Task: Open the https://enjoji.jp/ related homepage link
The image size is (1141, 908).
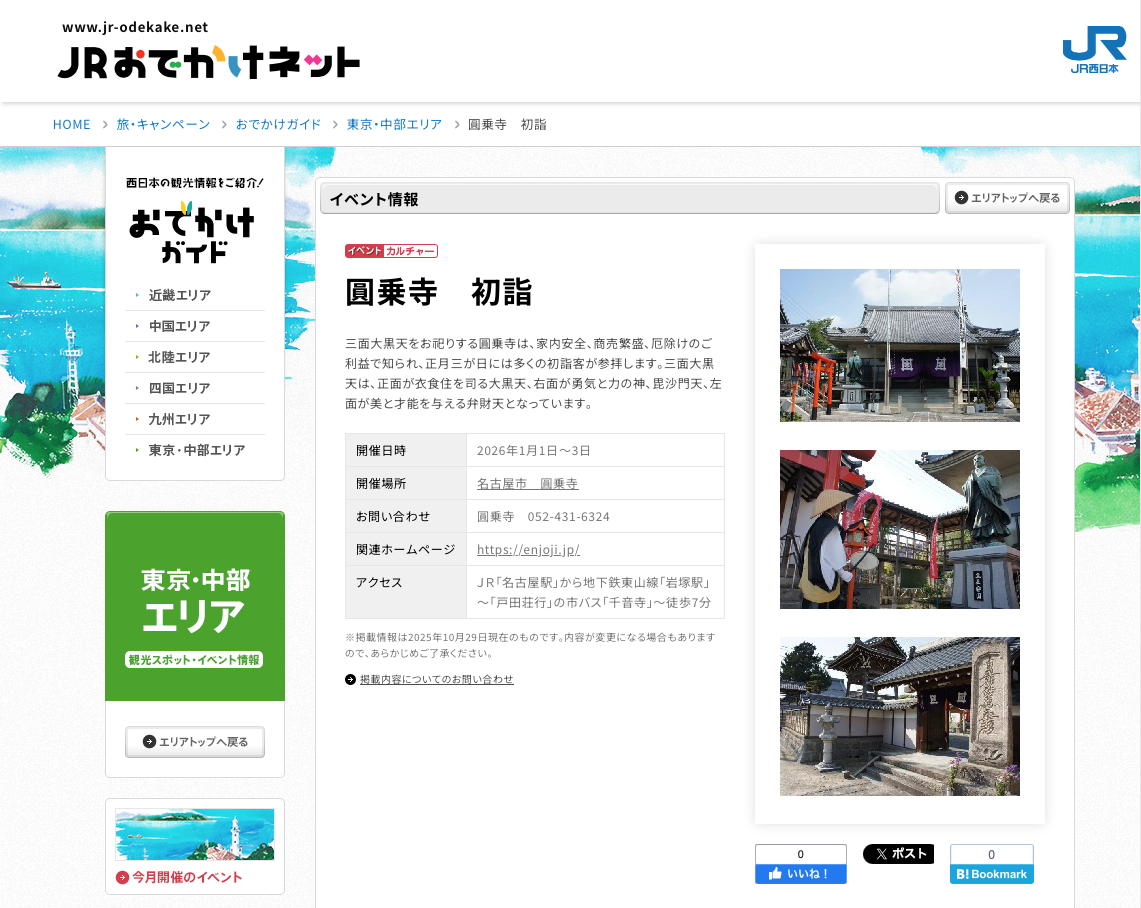Action: tap(528, 549)
